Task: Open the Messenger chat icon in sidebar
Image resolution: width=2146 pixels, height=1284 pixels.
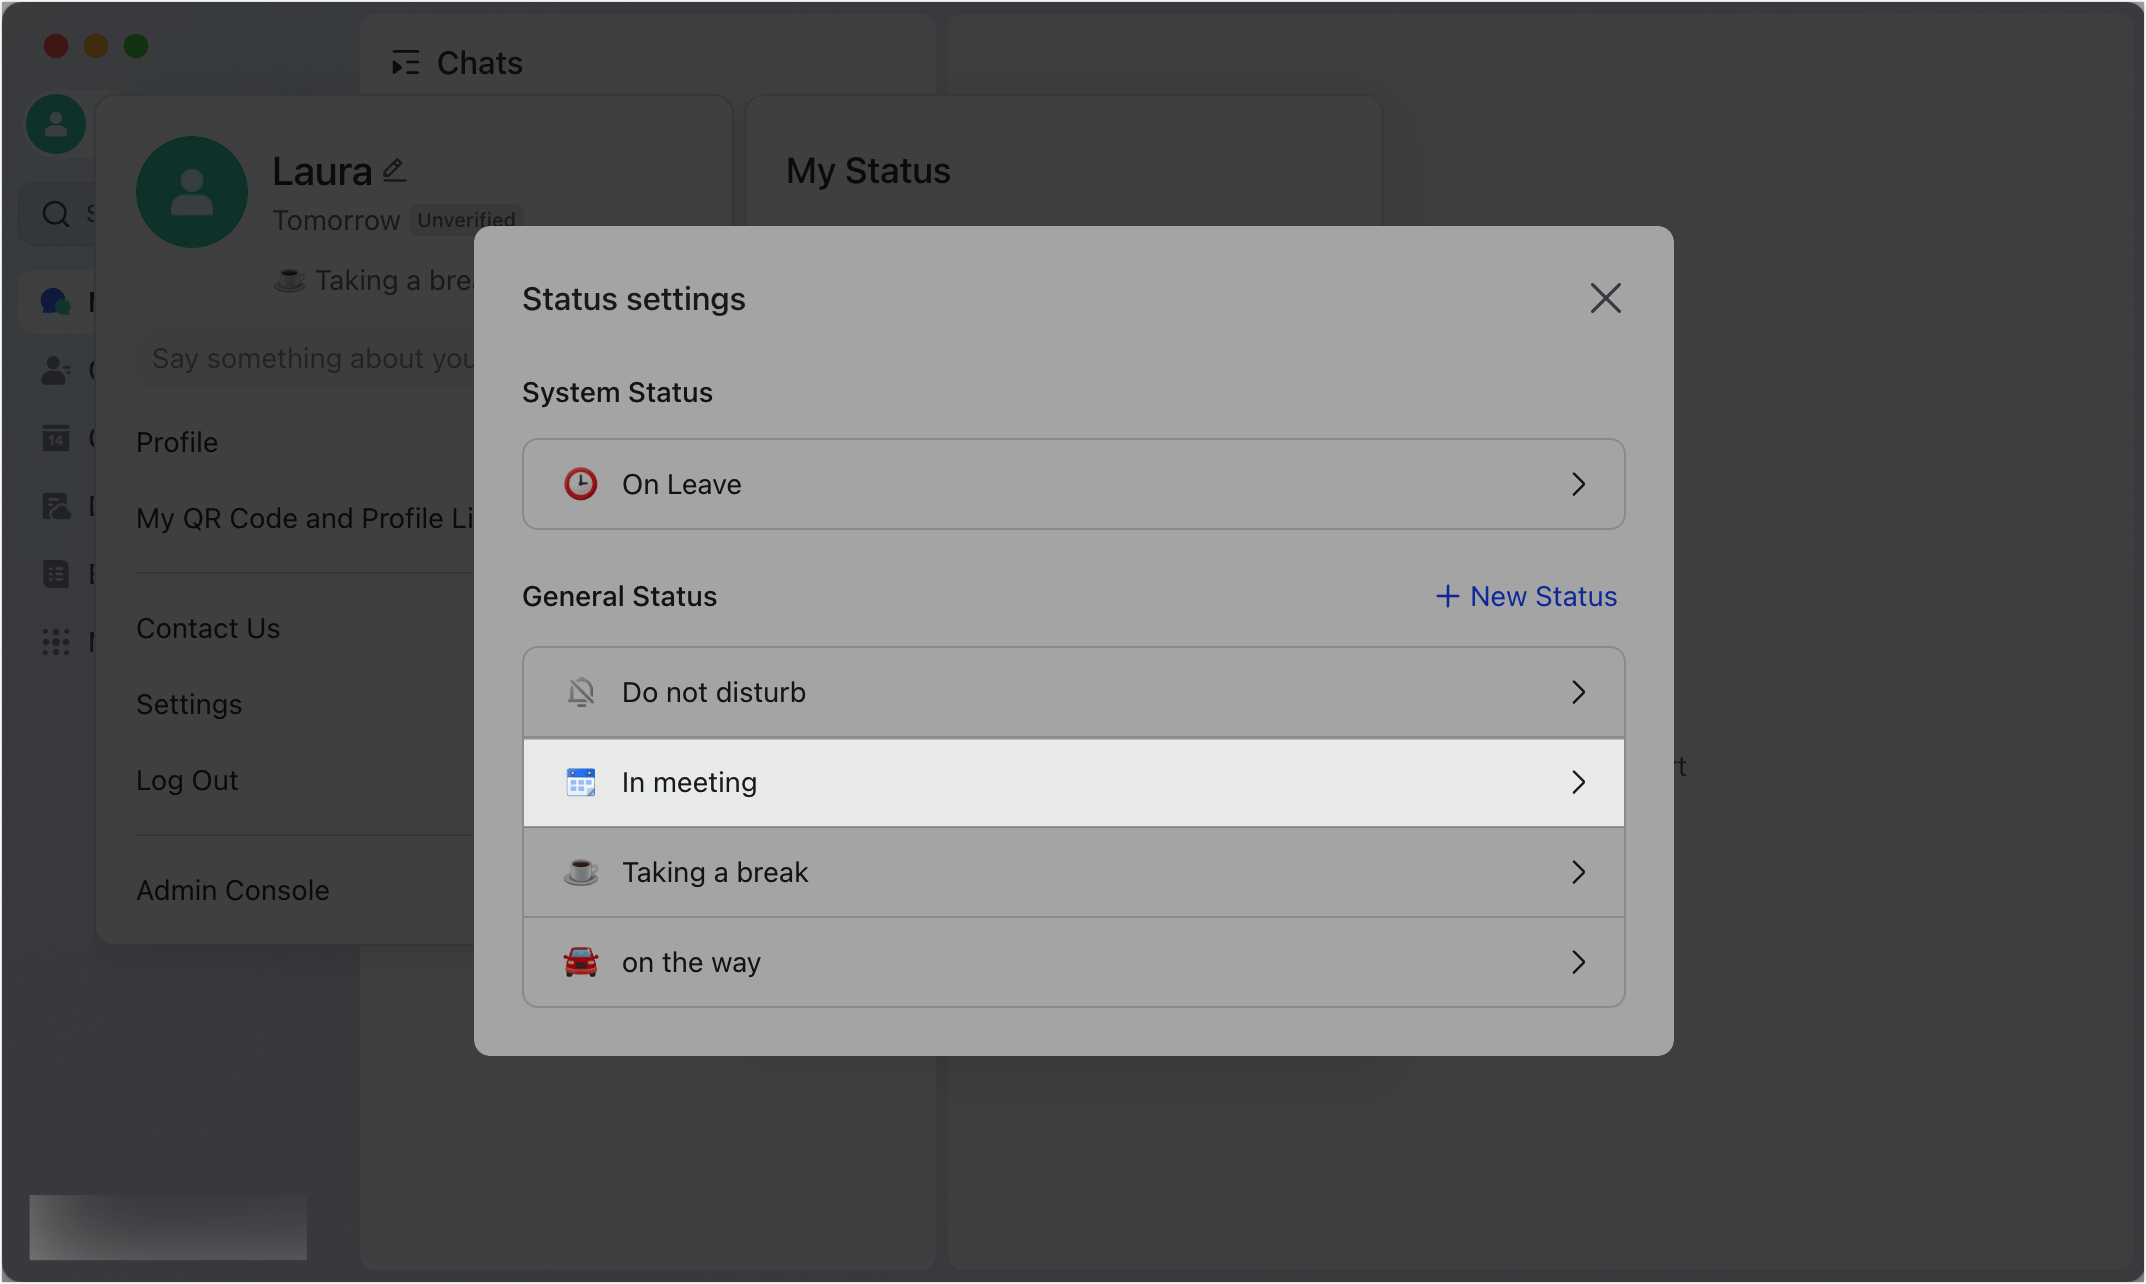Action: pyautogui.click(x=55, y=302)
